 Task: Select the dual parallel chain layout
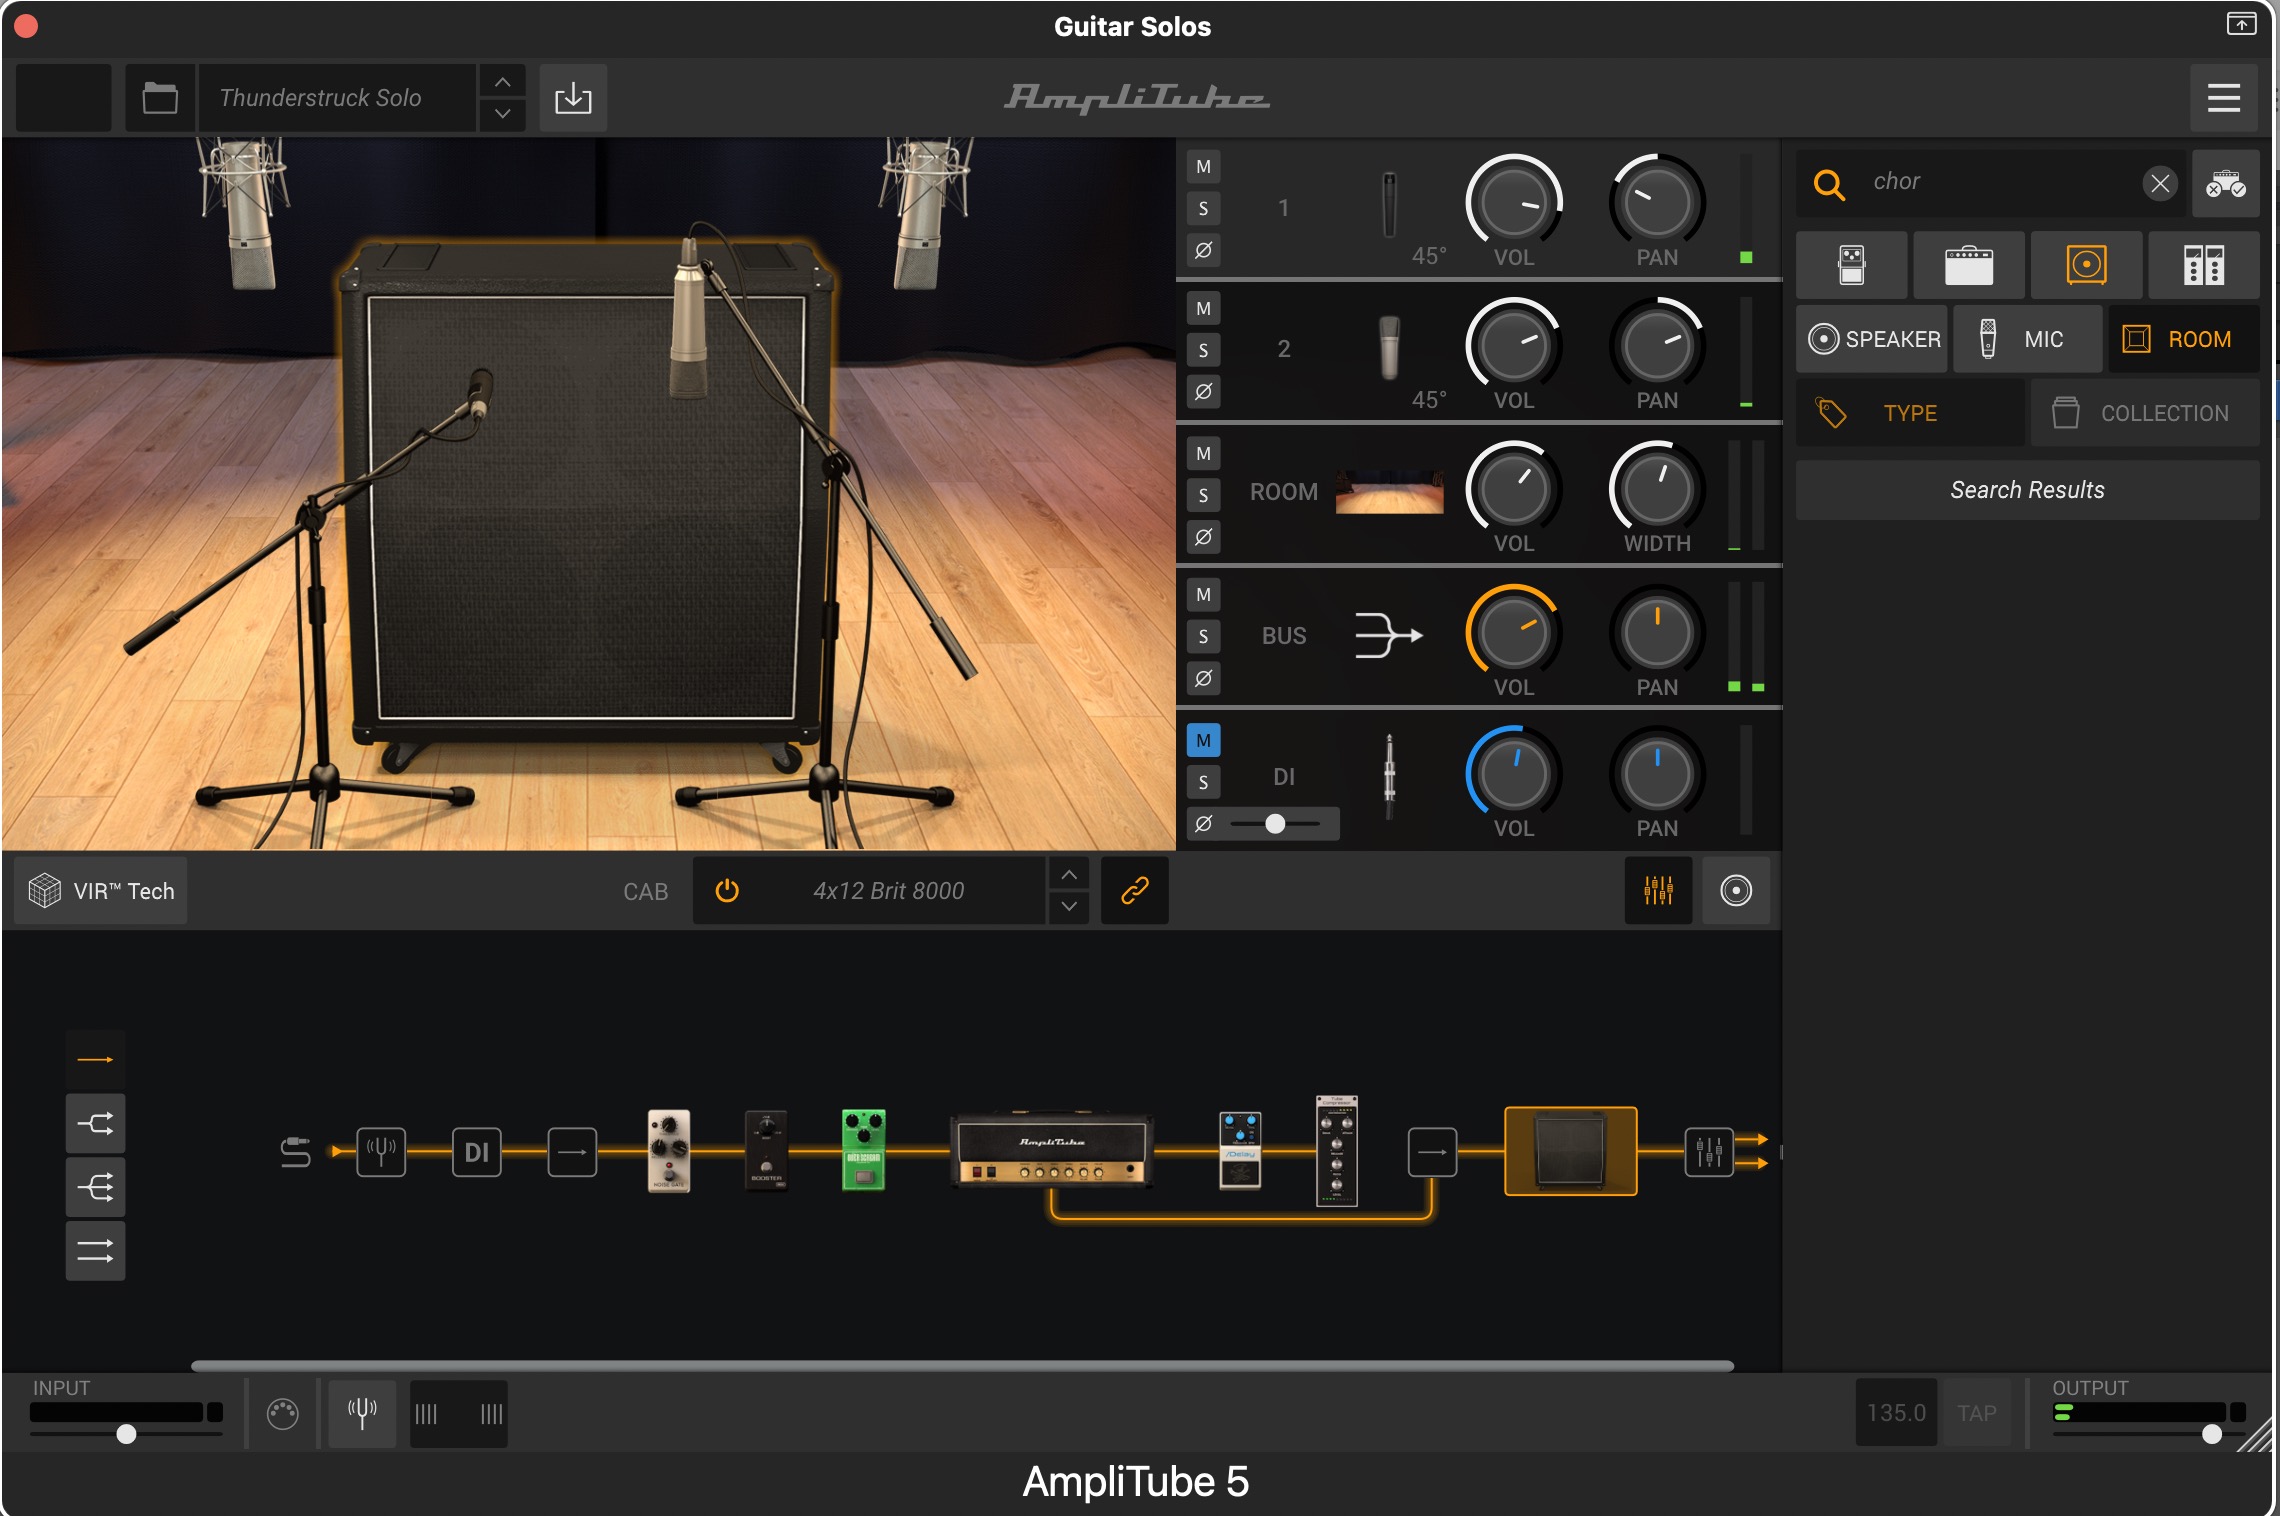click(96, 1251)
